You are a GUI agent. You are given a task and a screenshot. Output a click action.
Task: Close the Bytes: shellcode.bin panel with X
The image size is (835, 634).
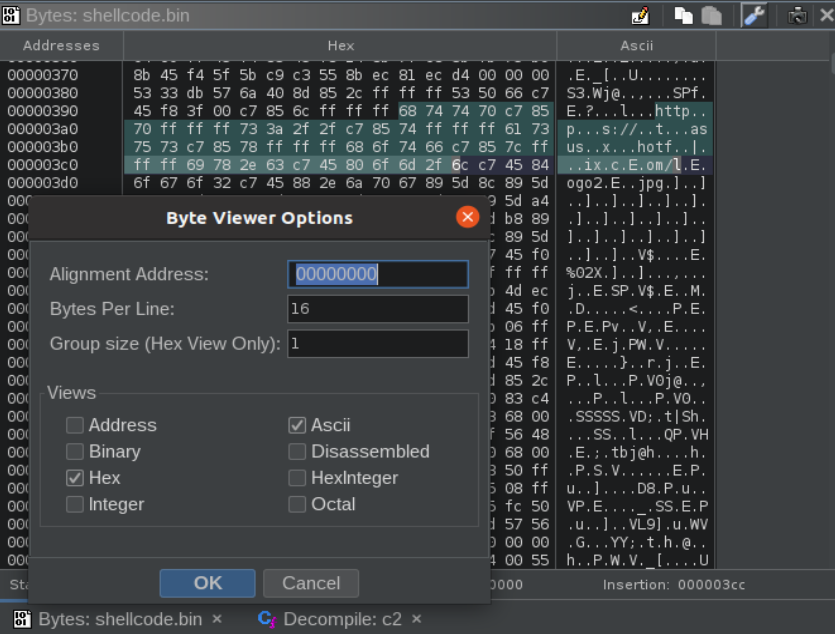coord(826,15)
